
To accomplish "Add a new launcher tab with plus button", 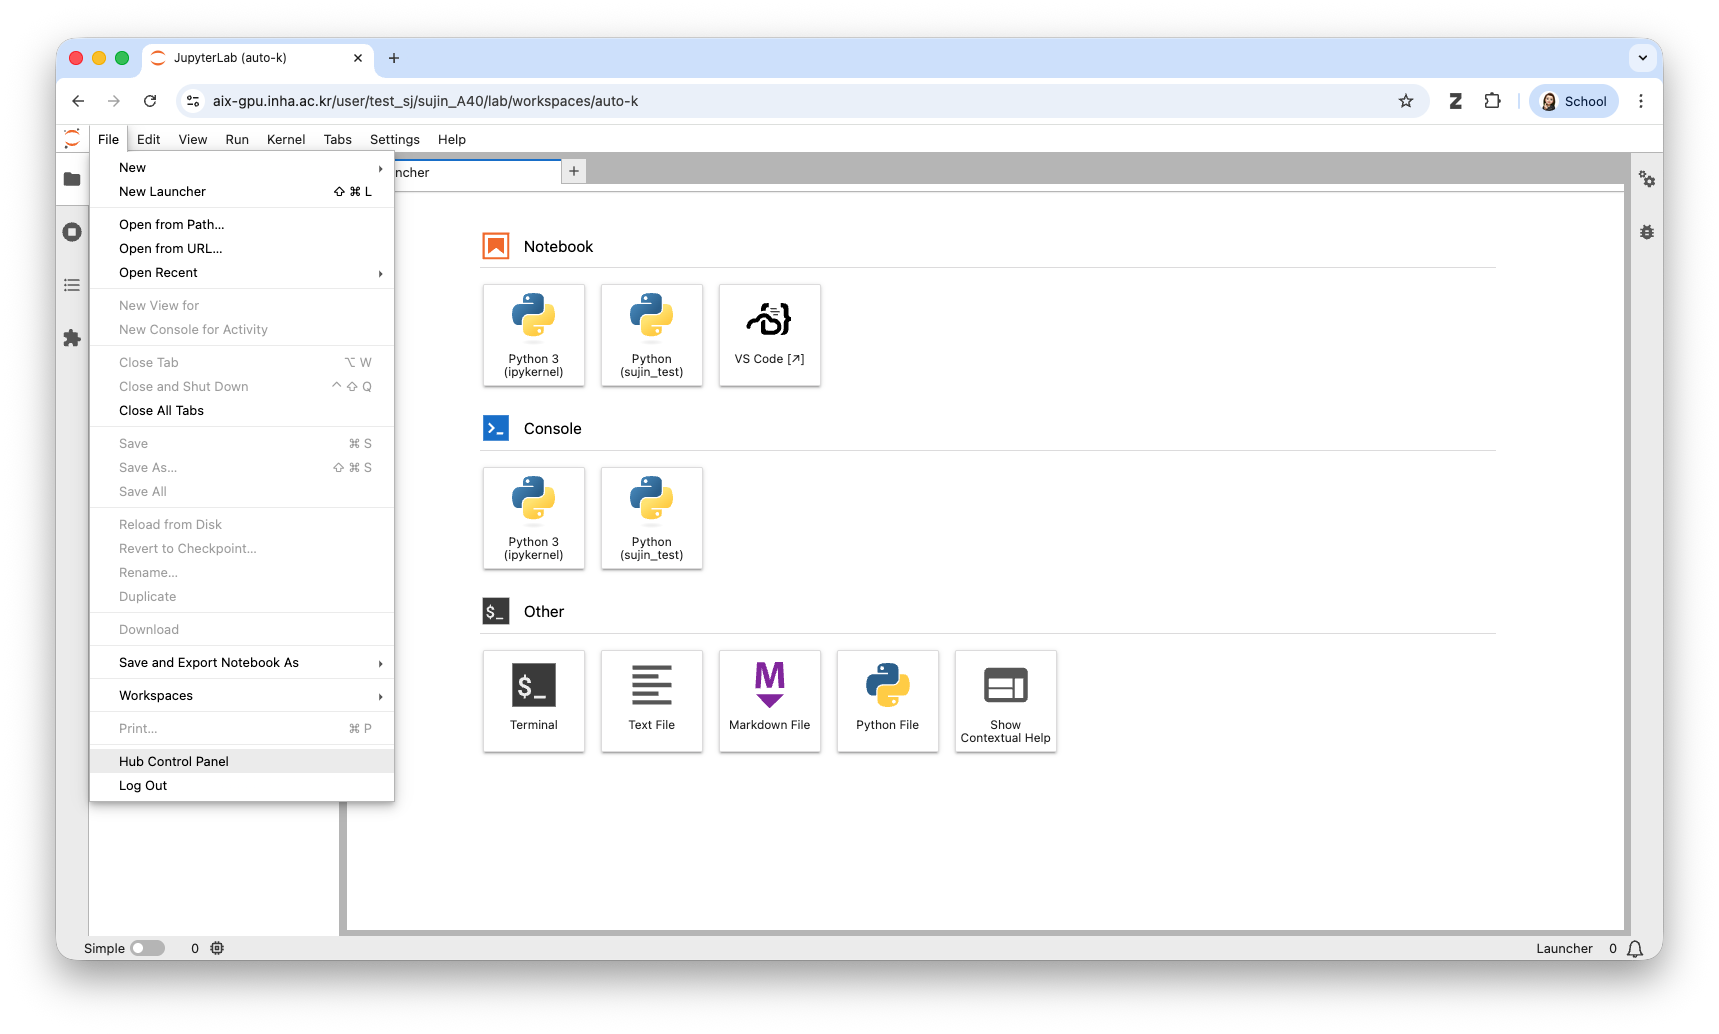I will pyautogui.click(x=574, y=171).
